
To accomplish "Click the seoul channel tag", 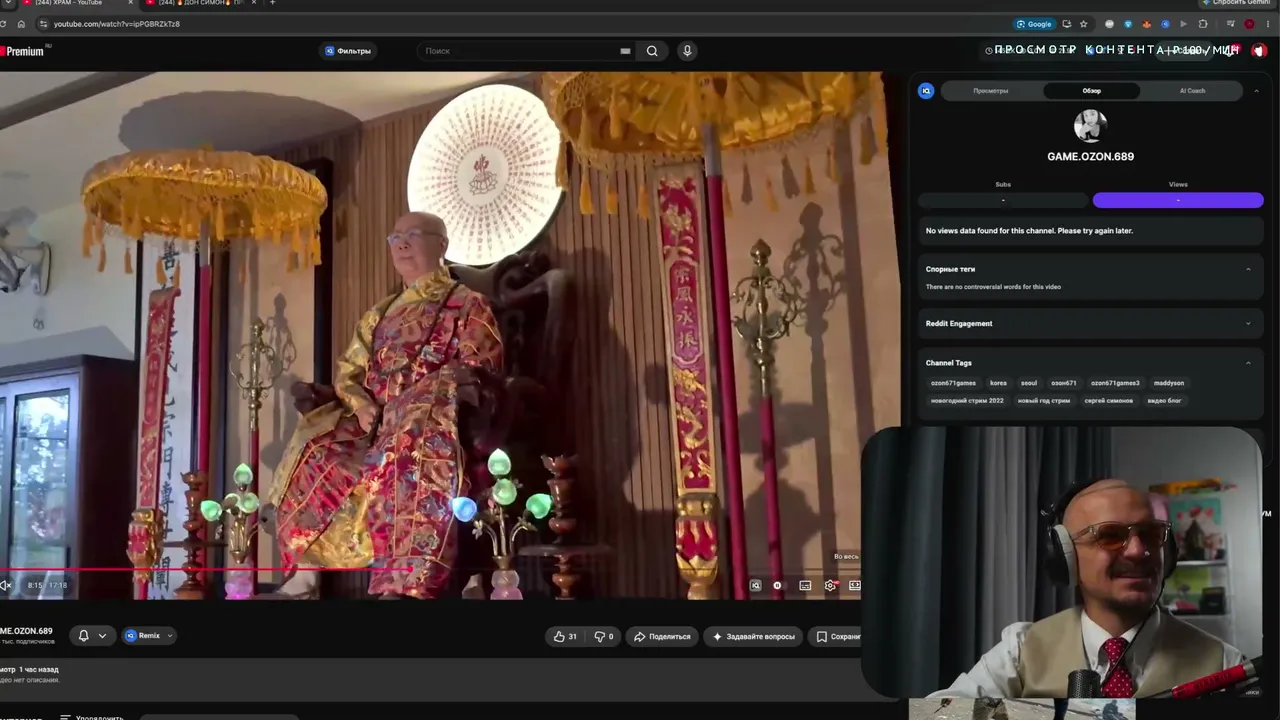I will point(1029,383).
